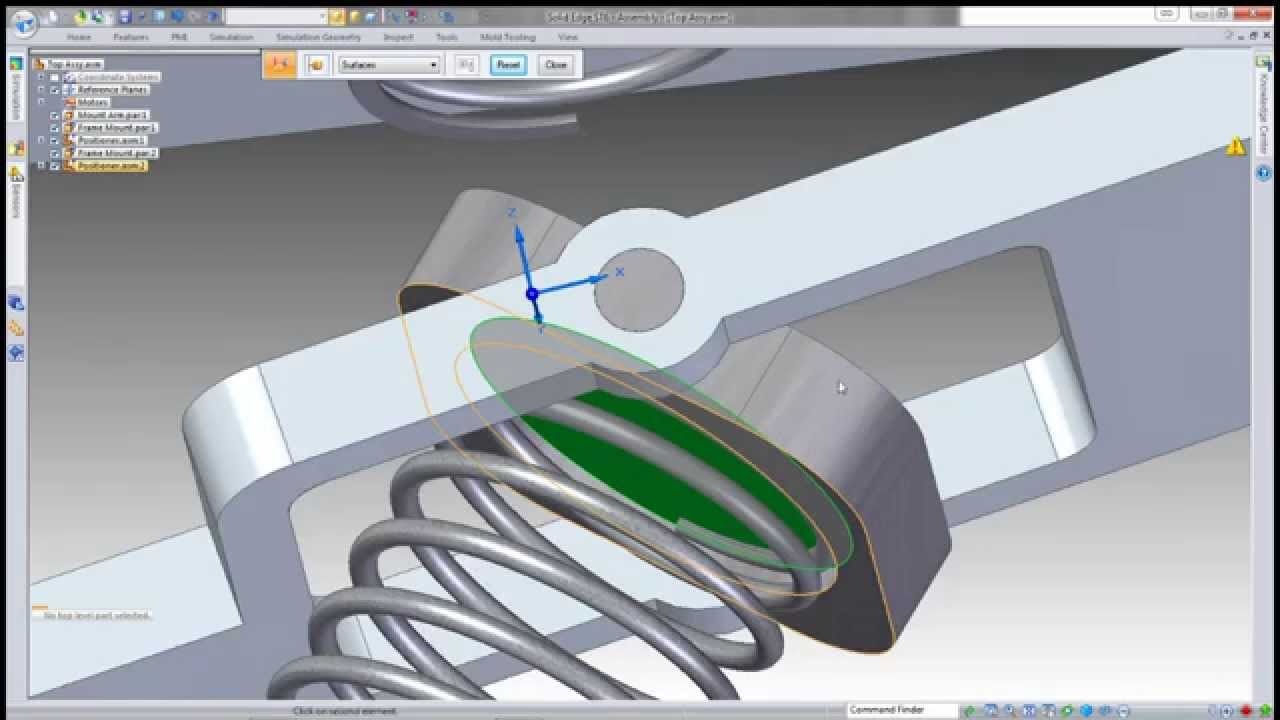Click the Top Assy.asm assembly icon
Screen dimensions: 1280x720
point(40,64)
